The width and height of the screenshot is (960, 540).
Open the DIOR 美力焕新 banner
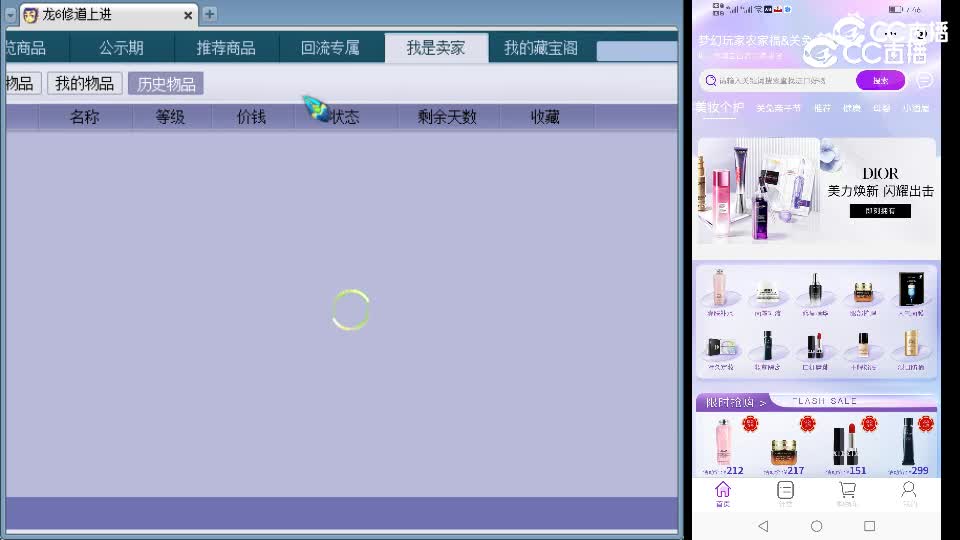[x=816, y=190]
